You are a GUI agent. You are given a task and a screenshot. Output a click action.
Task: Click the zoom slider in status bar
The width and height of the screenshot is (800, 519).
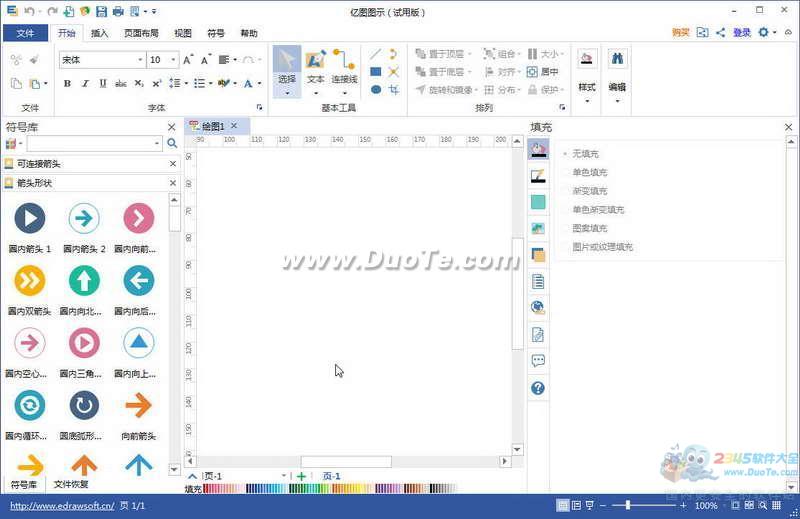(x=628, y=506)
